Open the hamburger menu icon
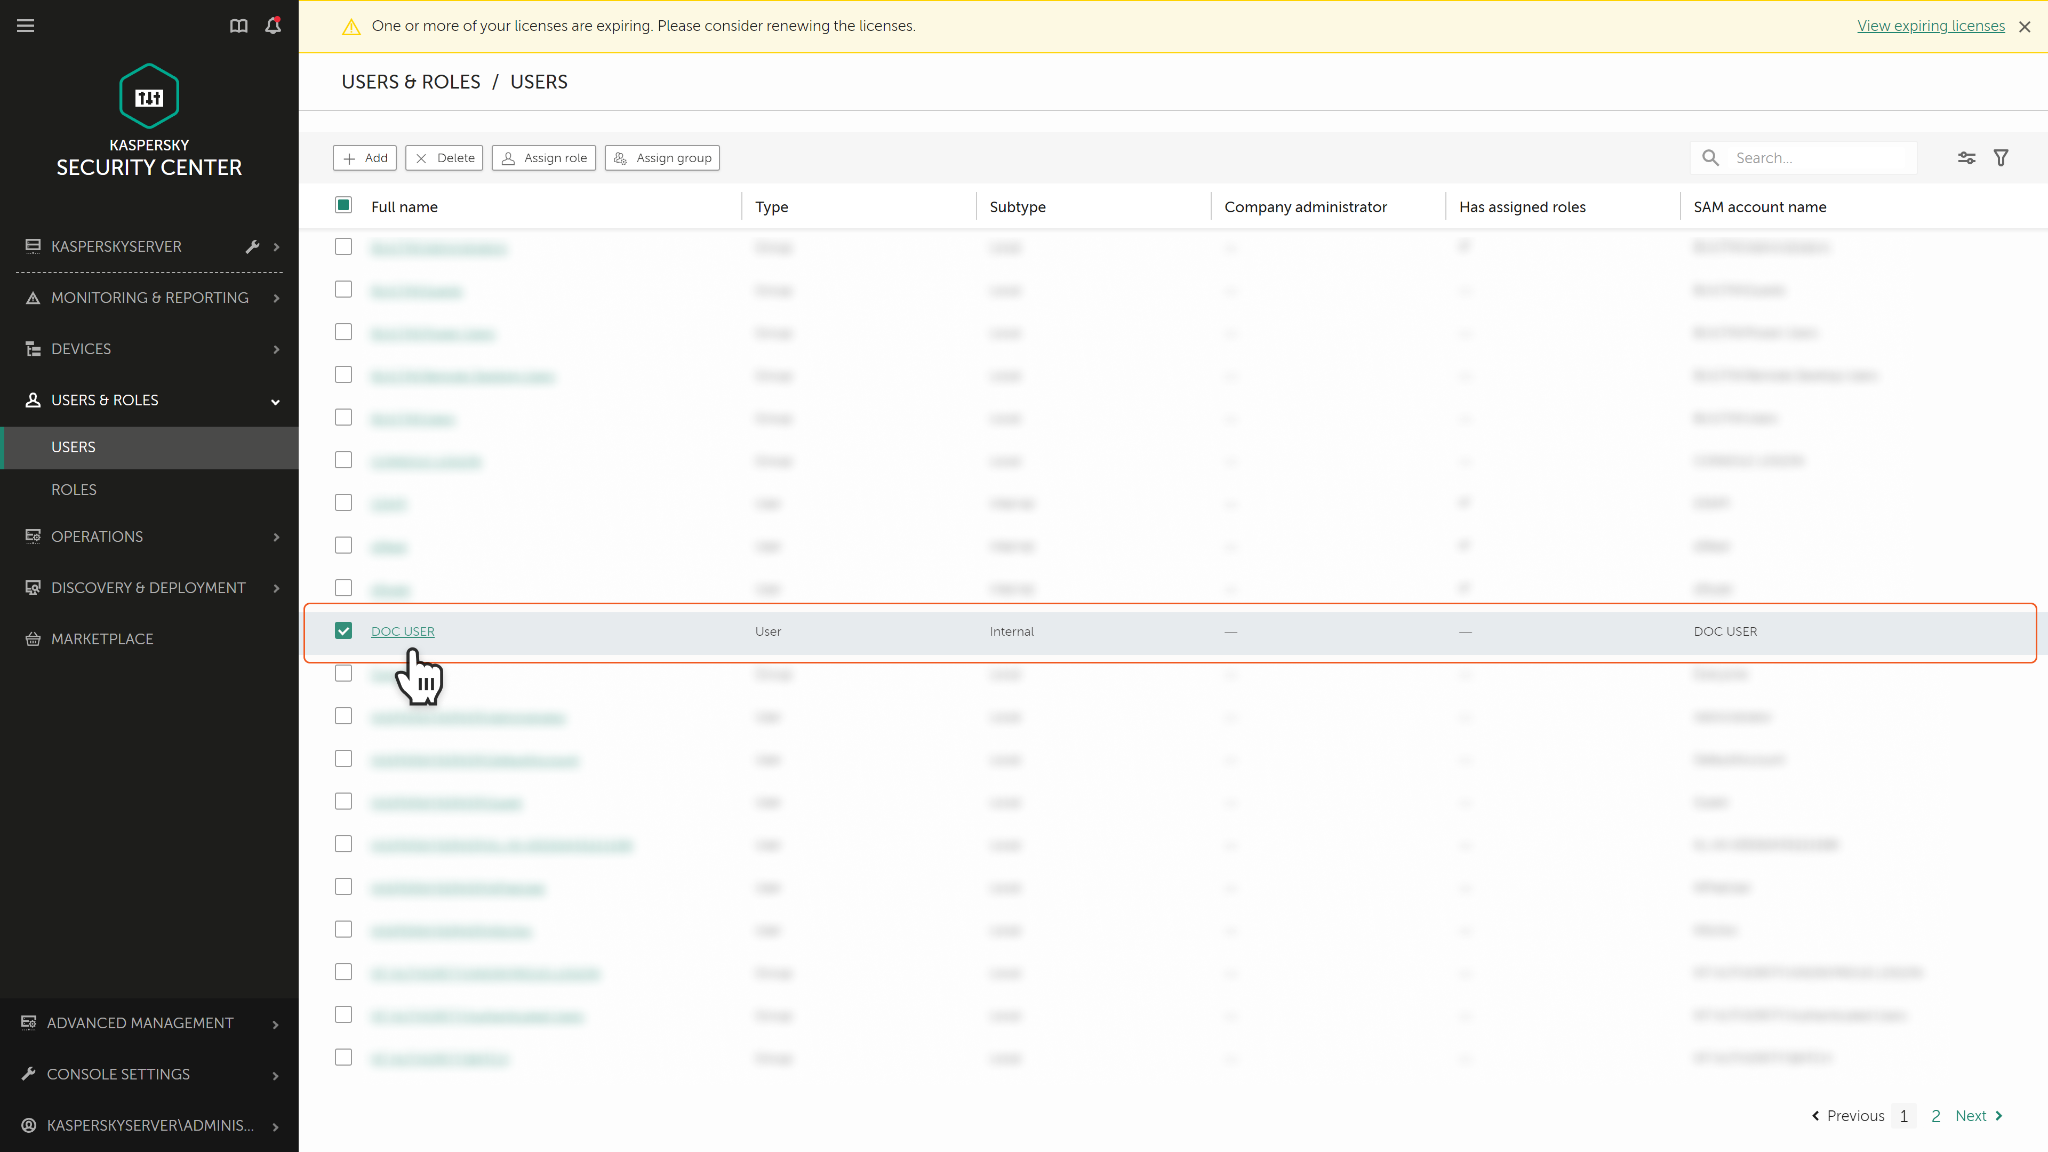The image size is (2048, 1152). click(26, 26)
